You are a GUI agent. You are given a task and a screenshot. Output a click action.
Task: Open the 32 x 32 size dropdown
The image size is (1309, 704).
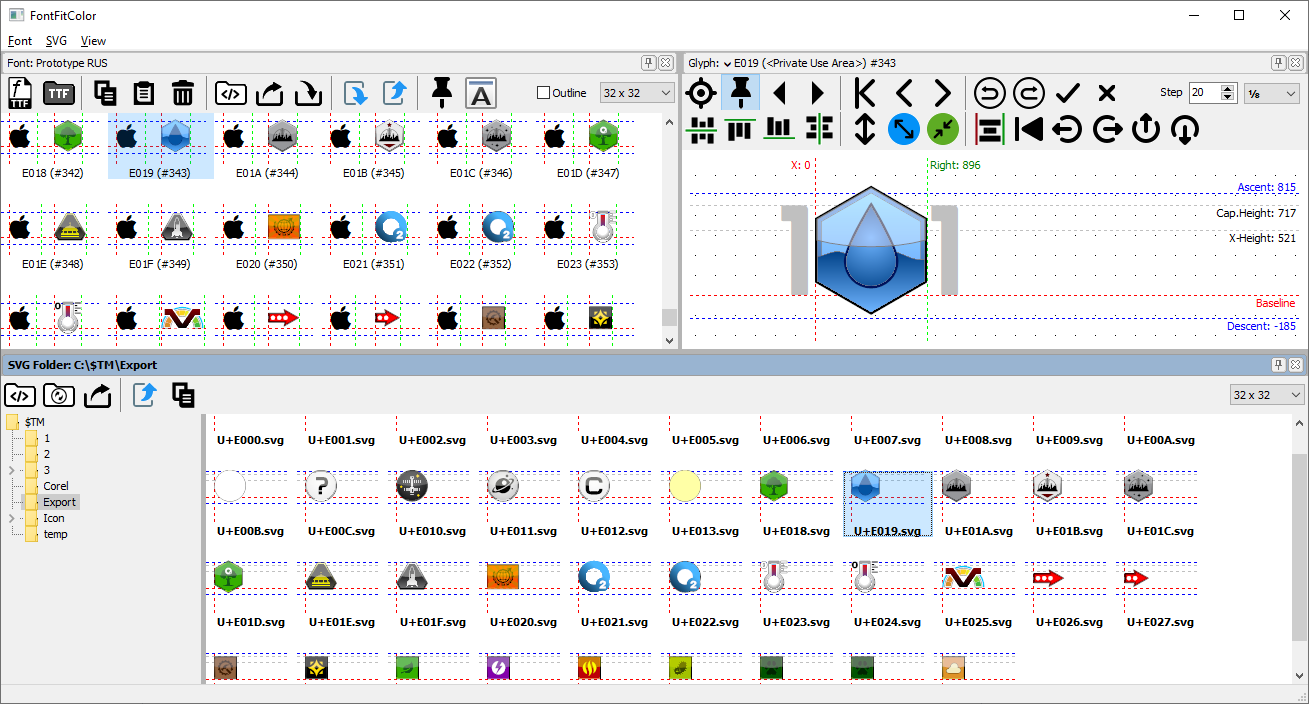coord(637,92)
